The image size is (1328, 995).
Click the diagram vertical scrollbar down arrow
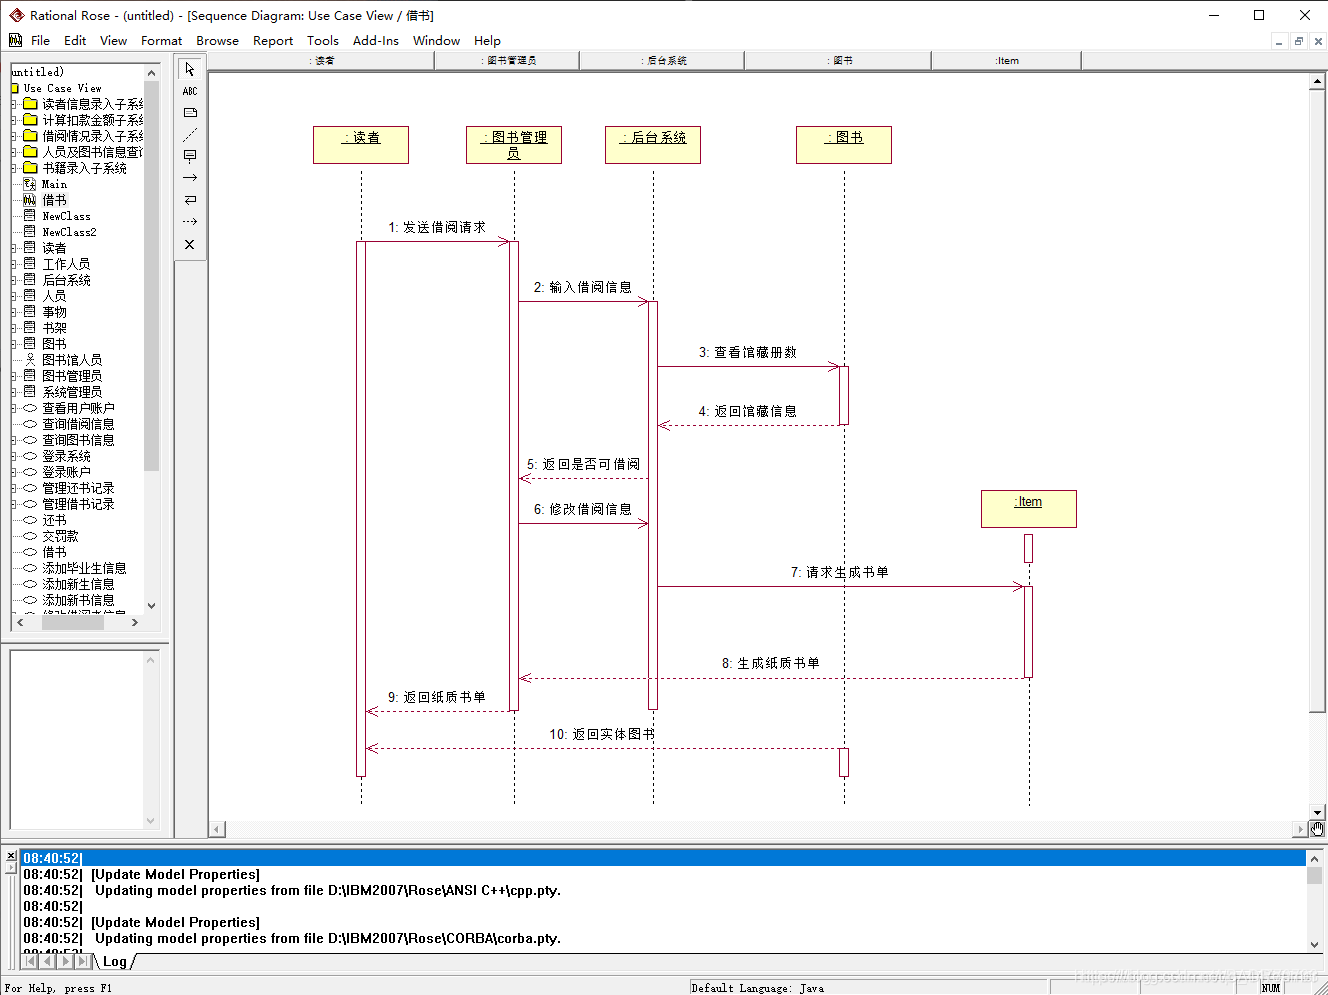[1317, 813]
